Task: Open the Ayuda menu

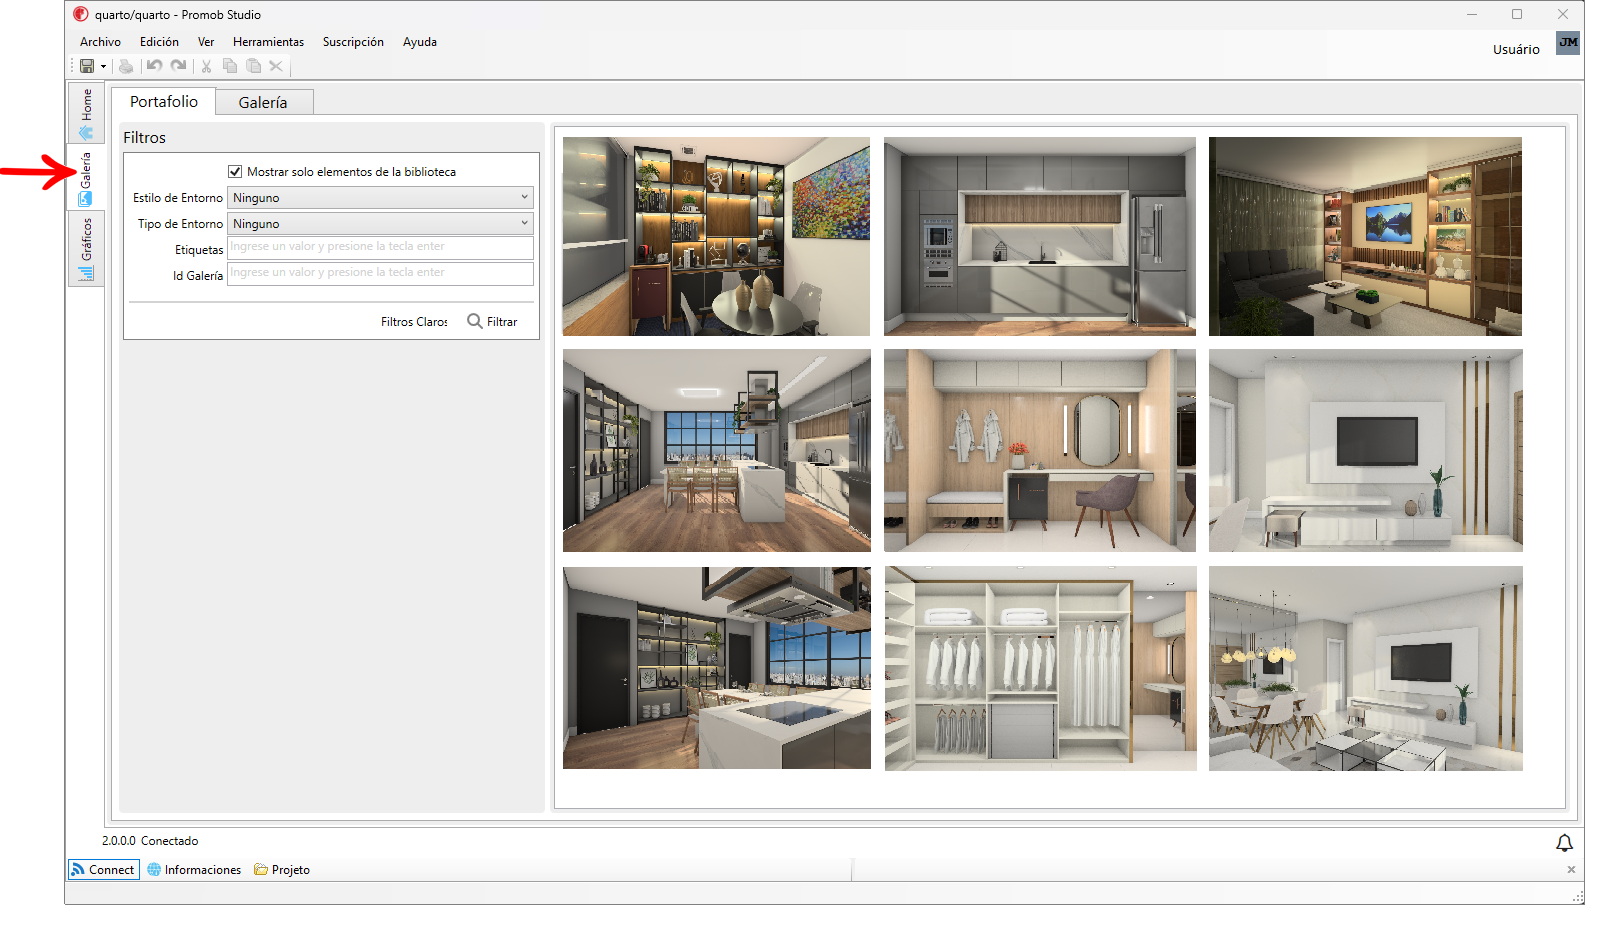Action: pyautogui.click(x=420, y=42)
